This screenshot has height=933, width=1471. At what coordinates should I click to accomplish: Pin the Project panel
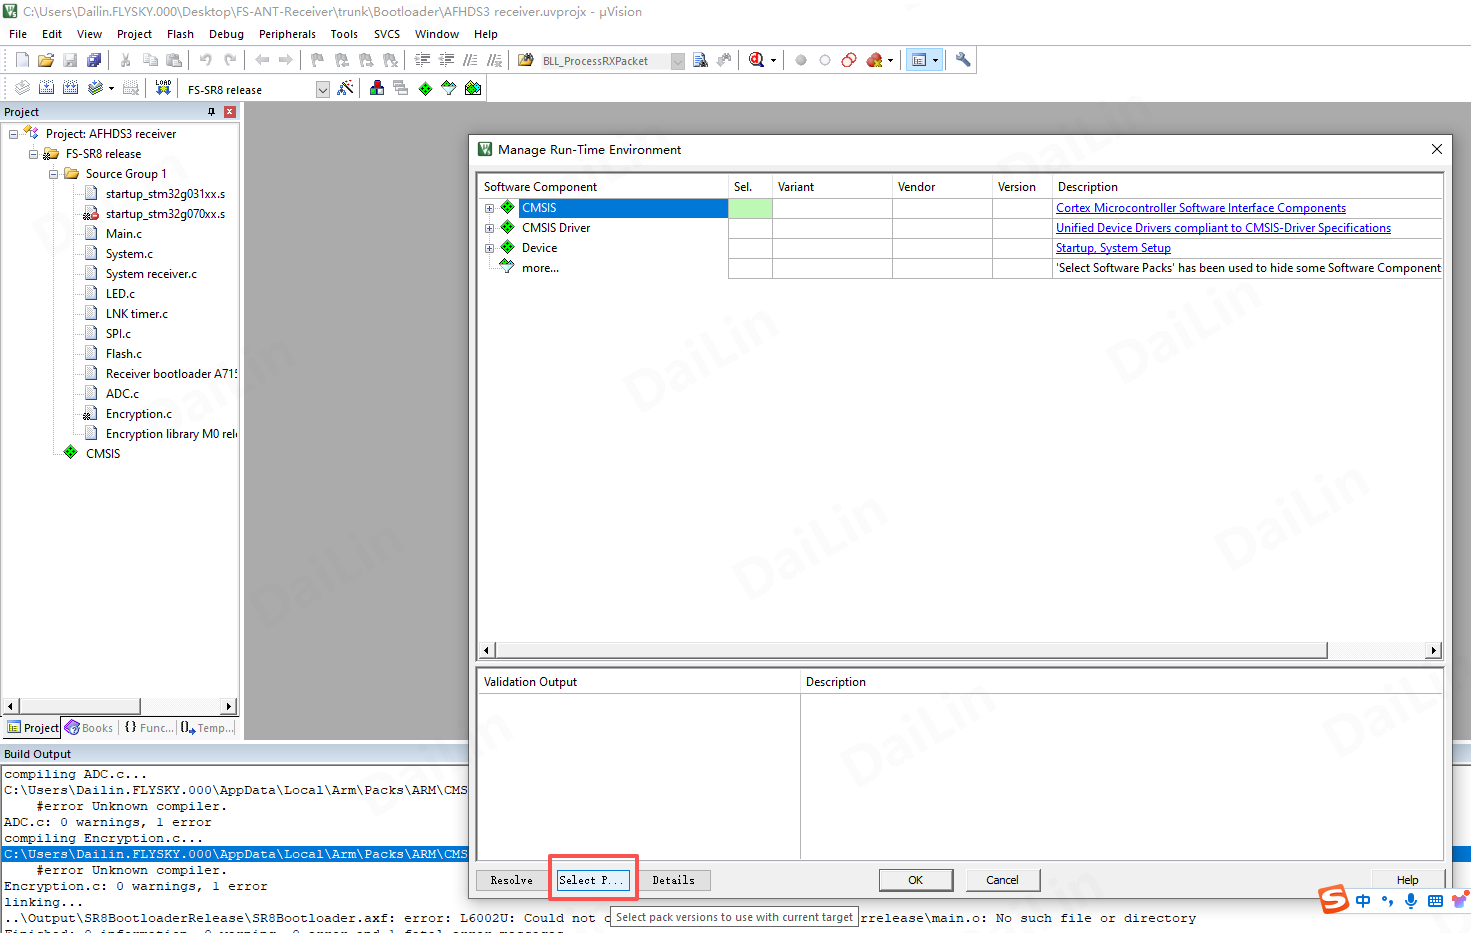(211, 112)
